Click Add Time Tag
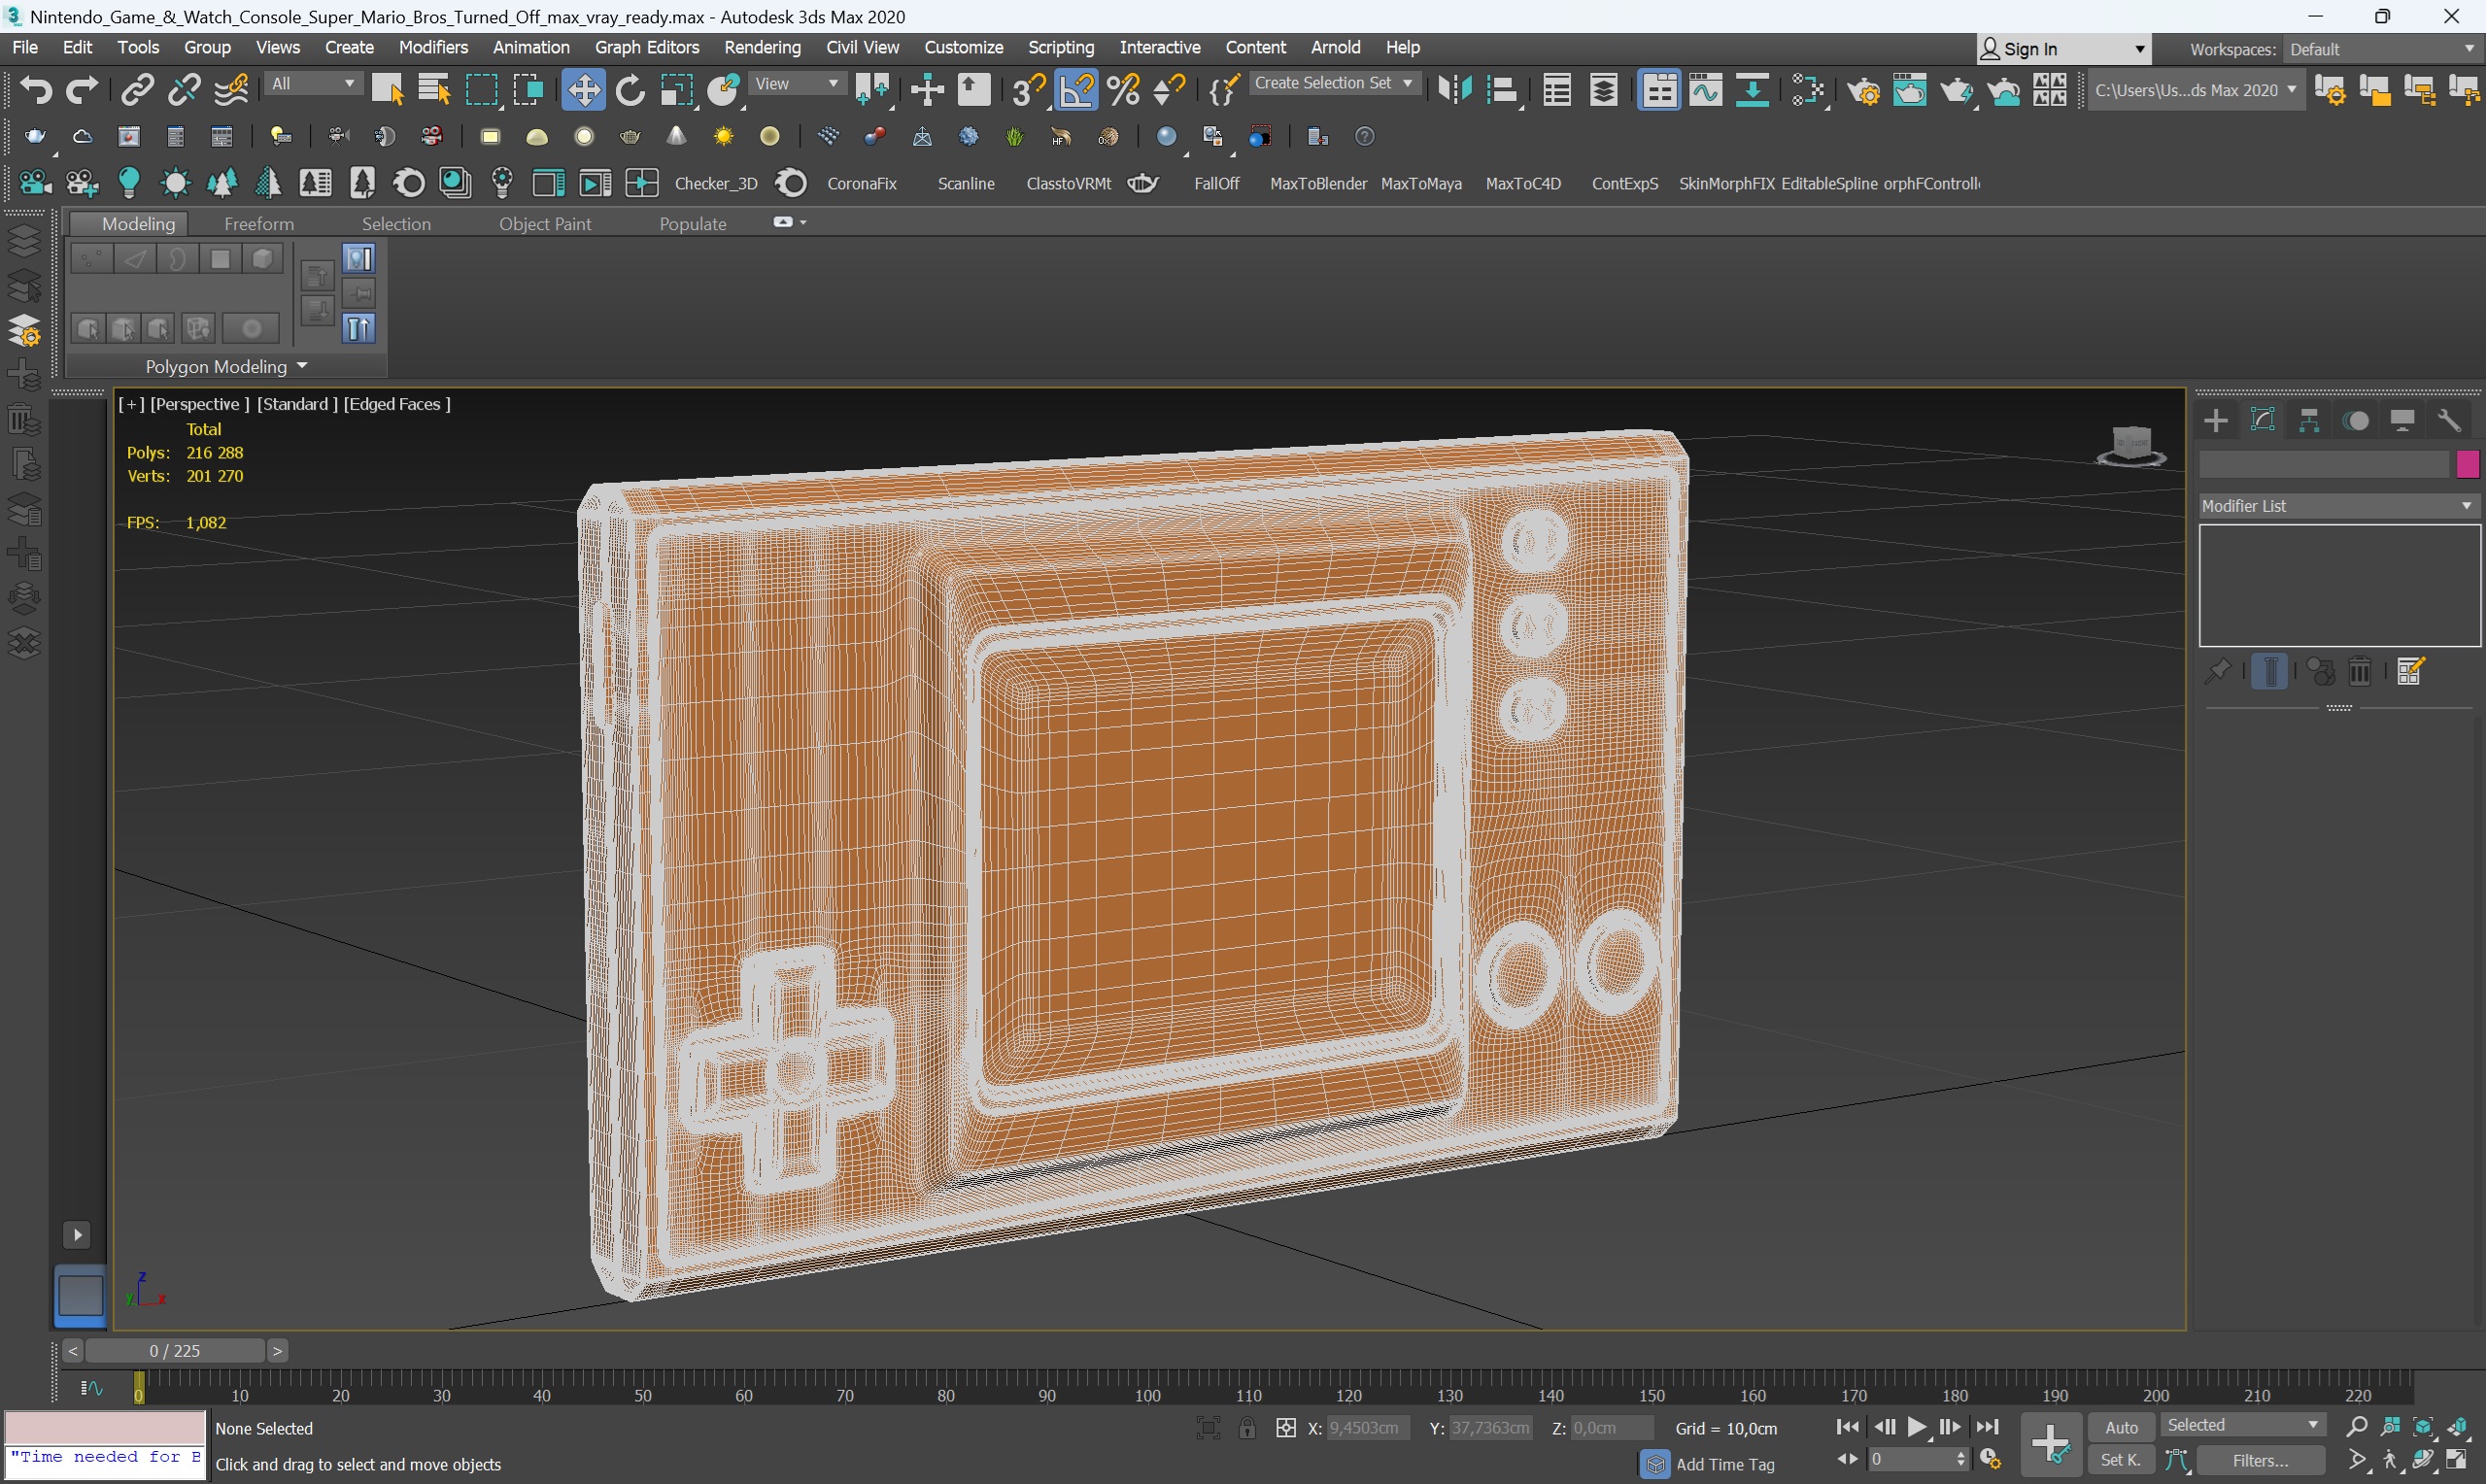2486x1484 pixels. 1724,1464
